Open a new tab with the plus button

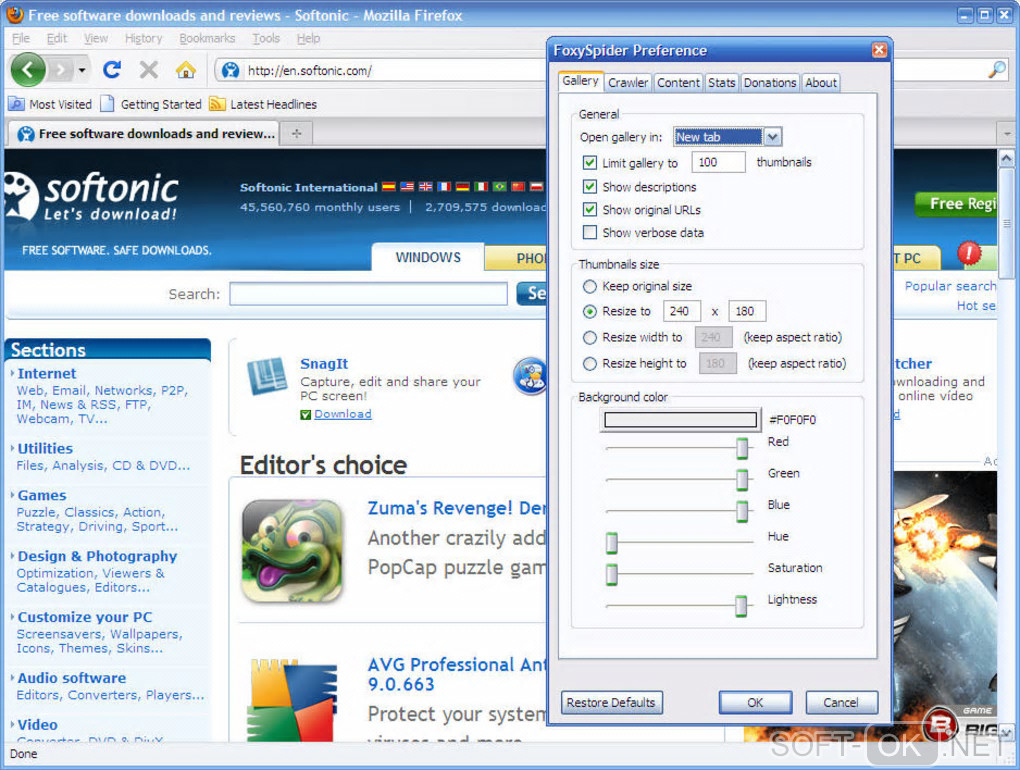(x=297, y=133)
